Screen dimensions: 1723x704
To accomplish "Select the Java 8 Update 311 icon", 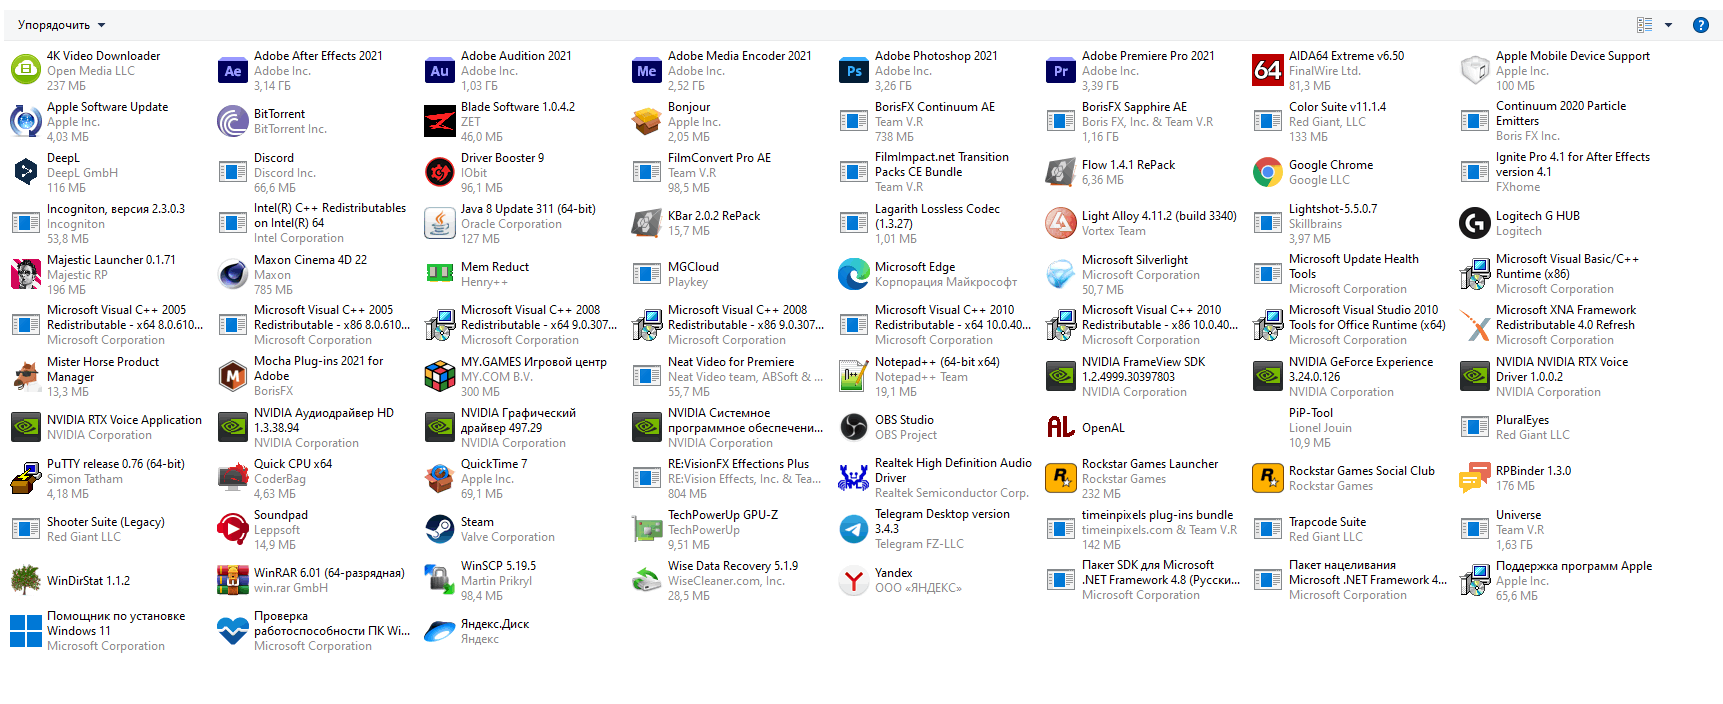I will click(439, 223).
